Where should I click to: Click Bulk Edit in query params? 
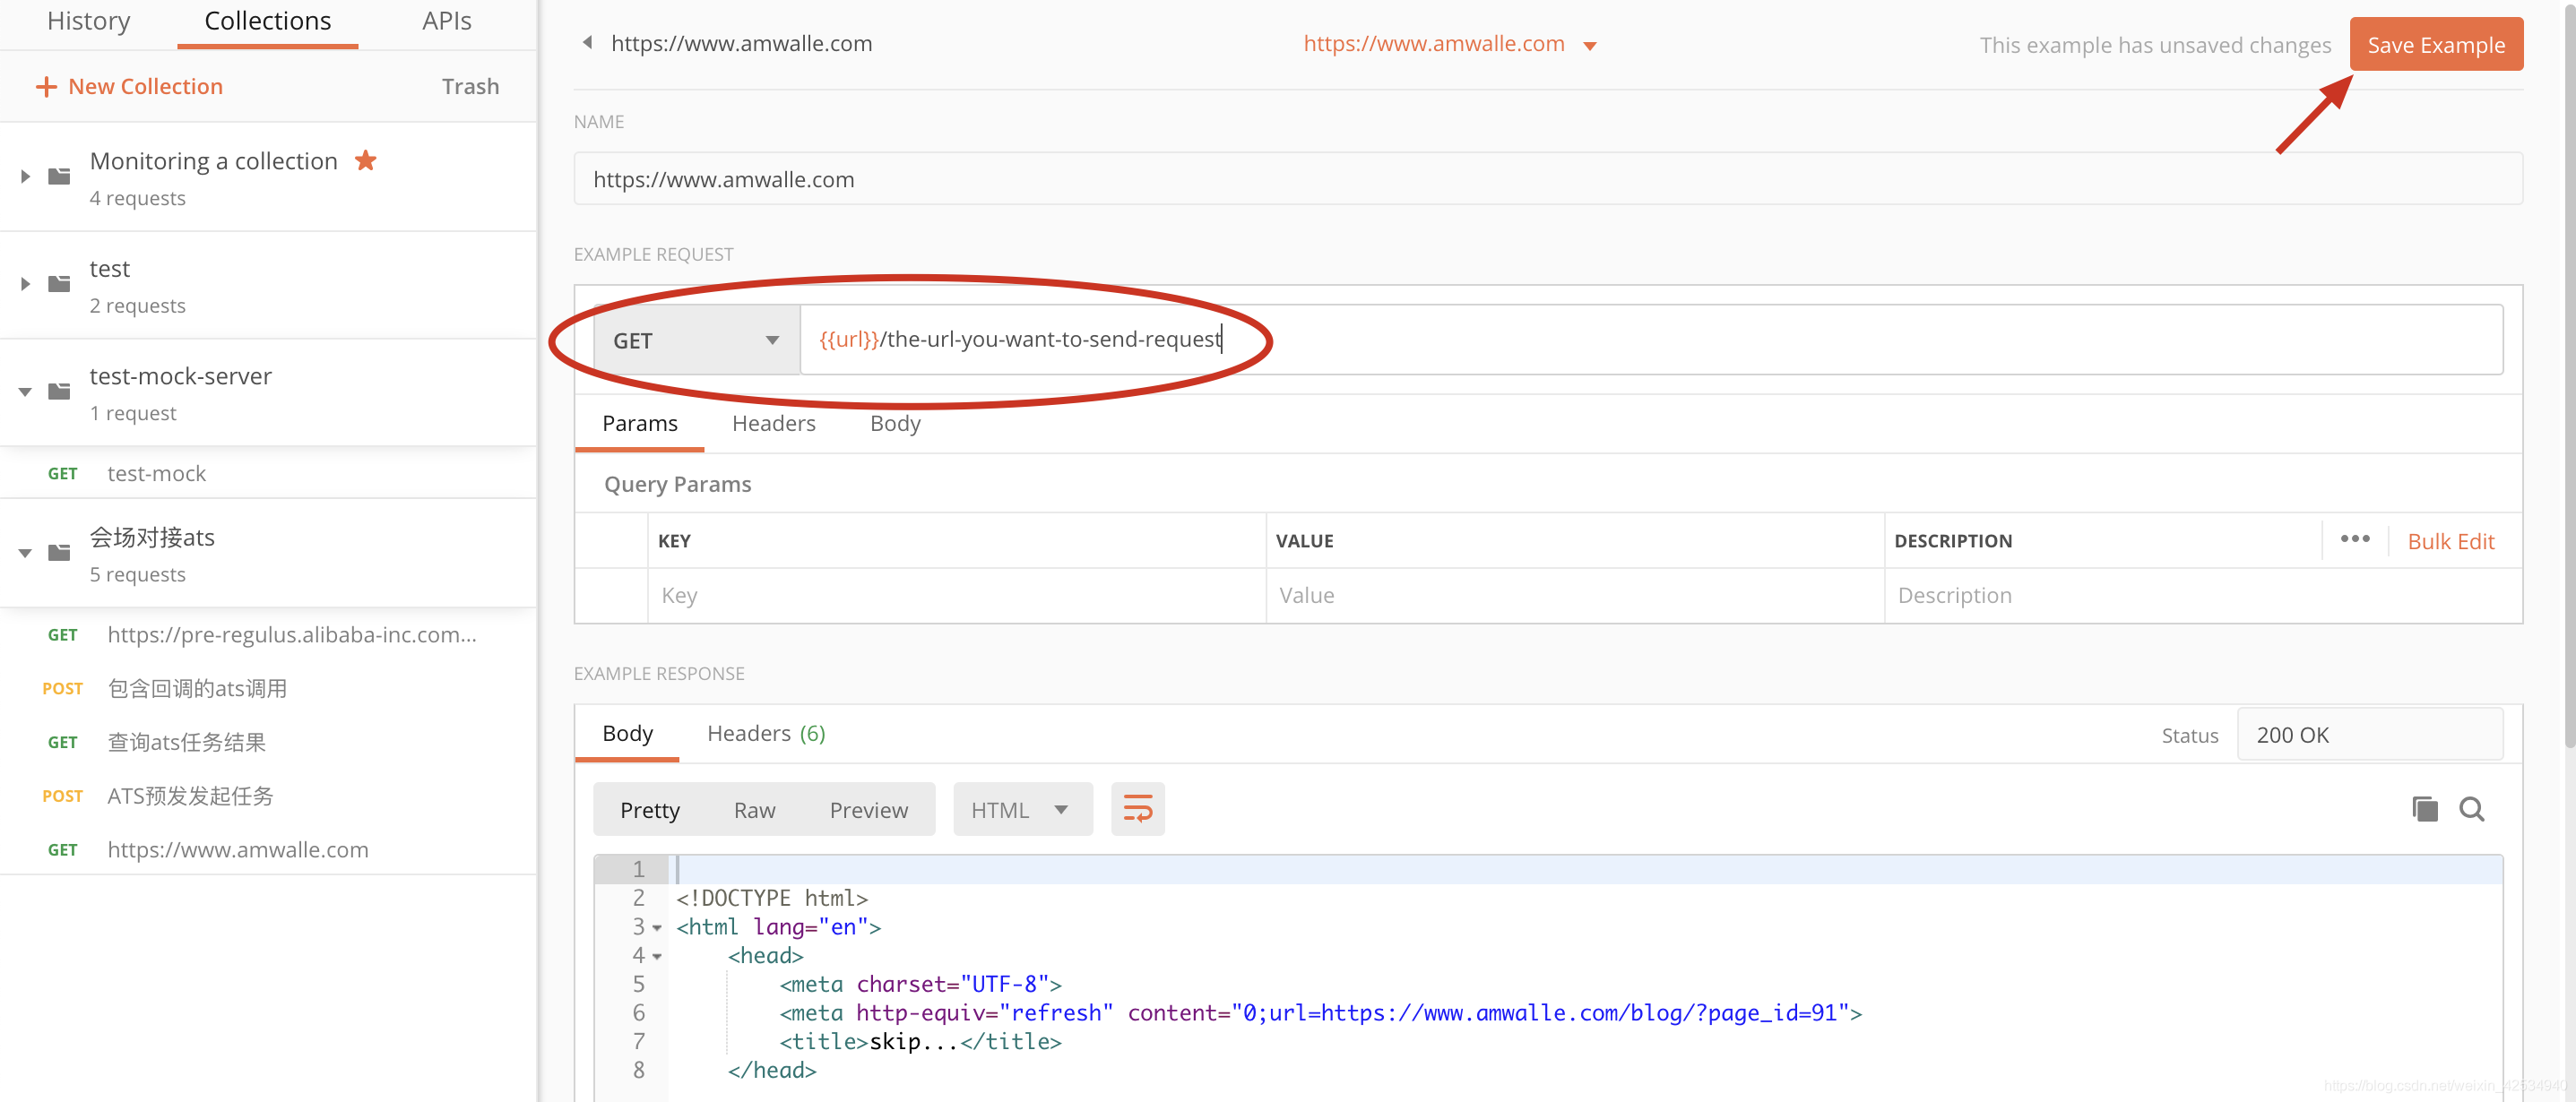coord(2451,541)
